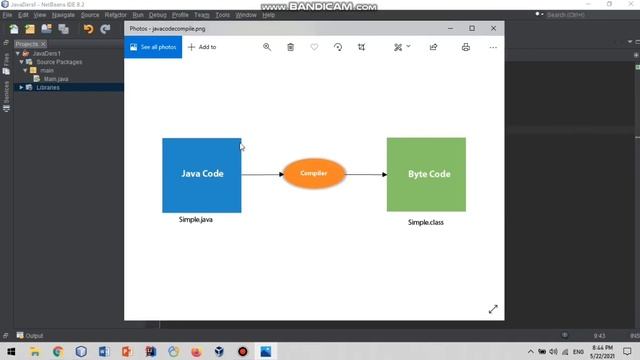Open Windows Start menu

11,351
